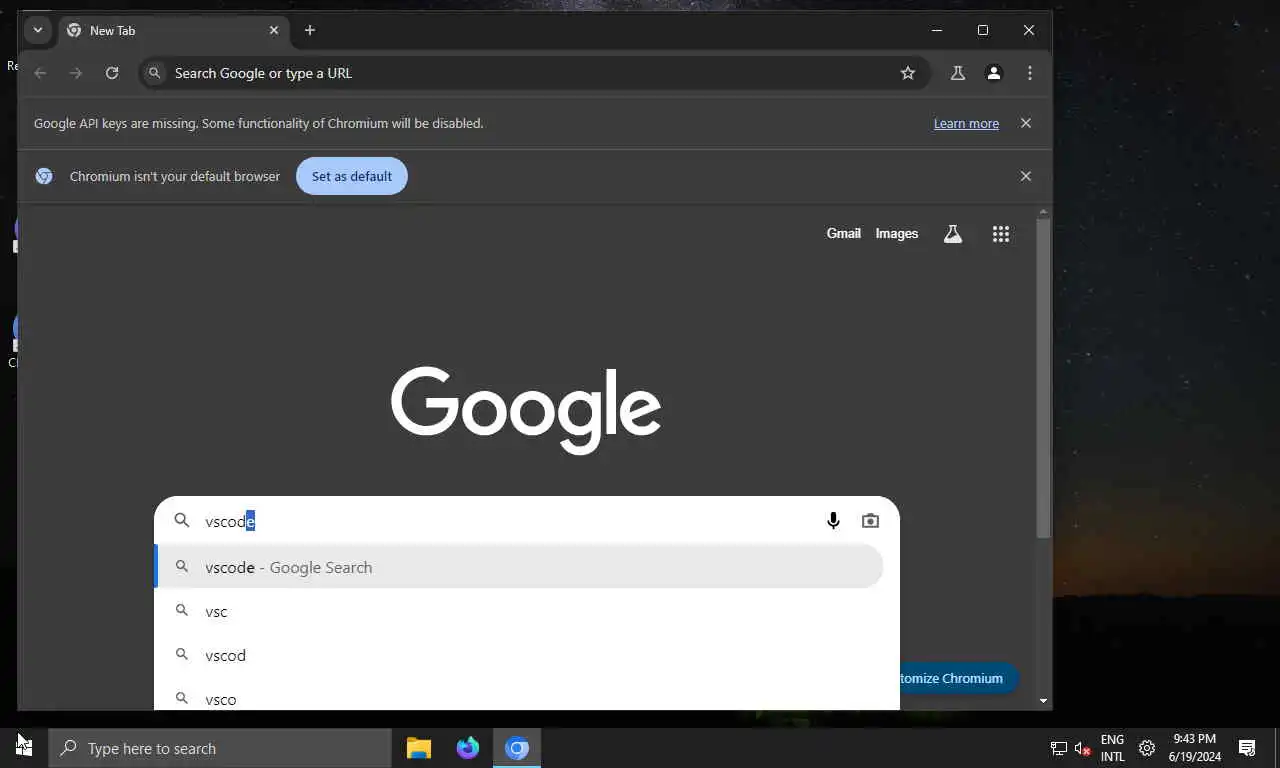Dismiss the Google API keys infobar
The height and width of the screenshot is (768, 1280).
[1025, 123]
